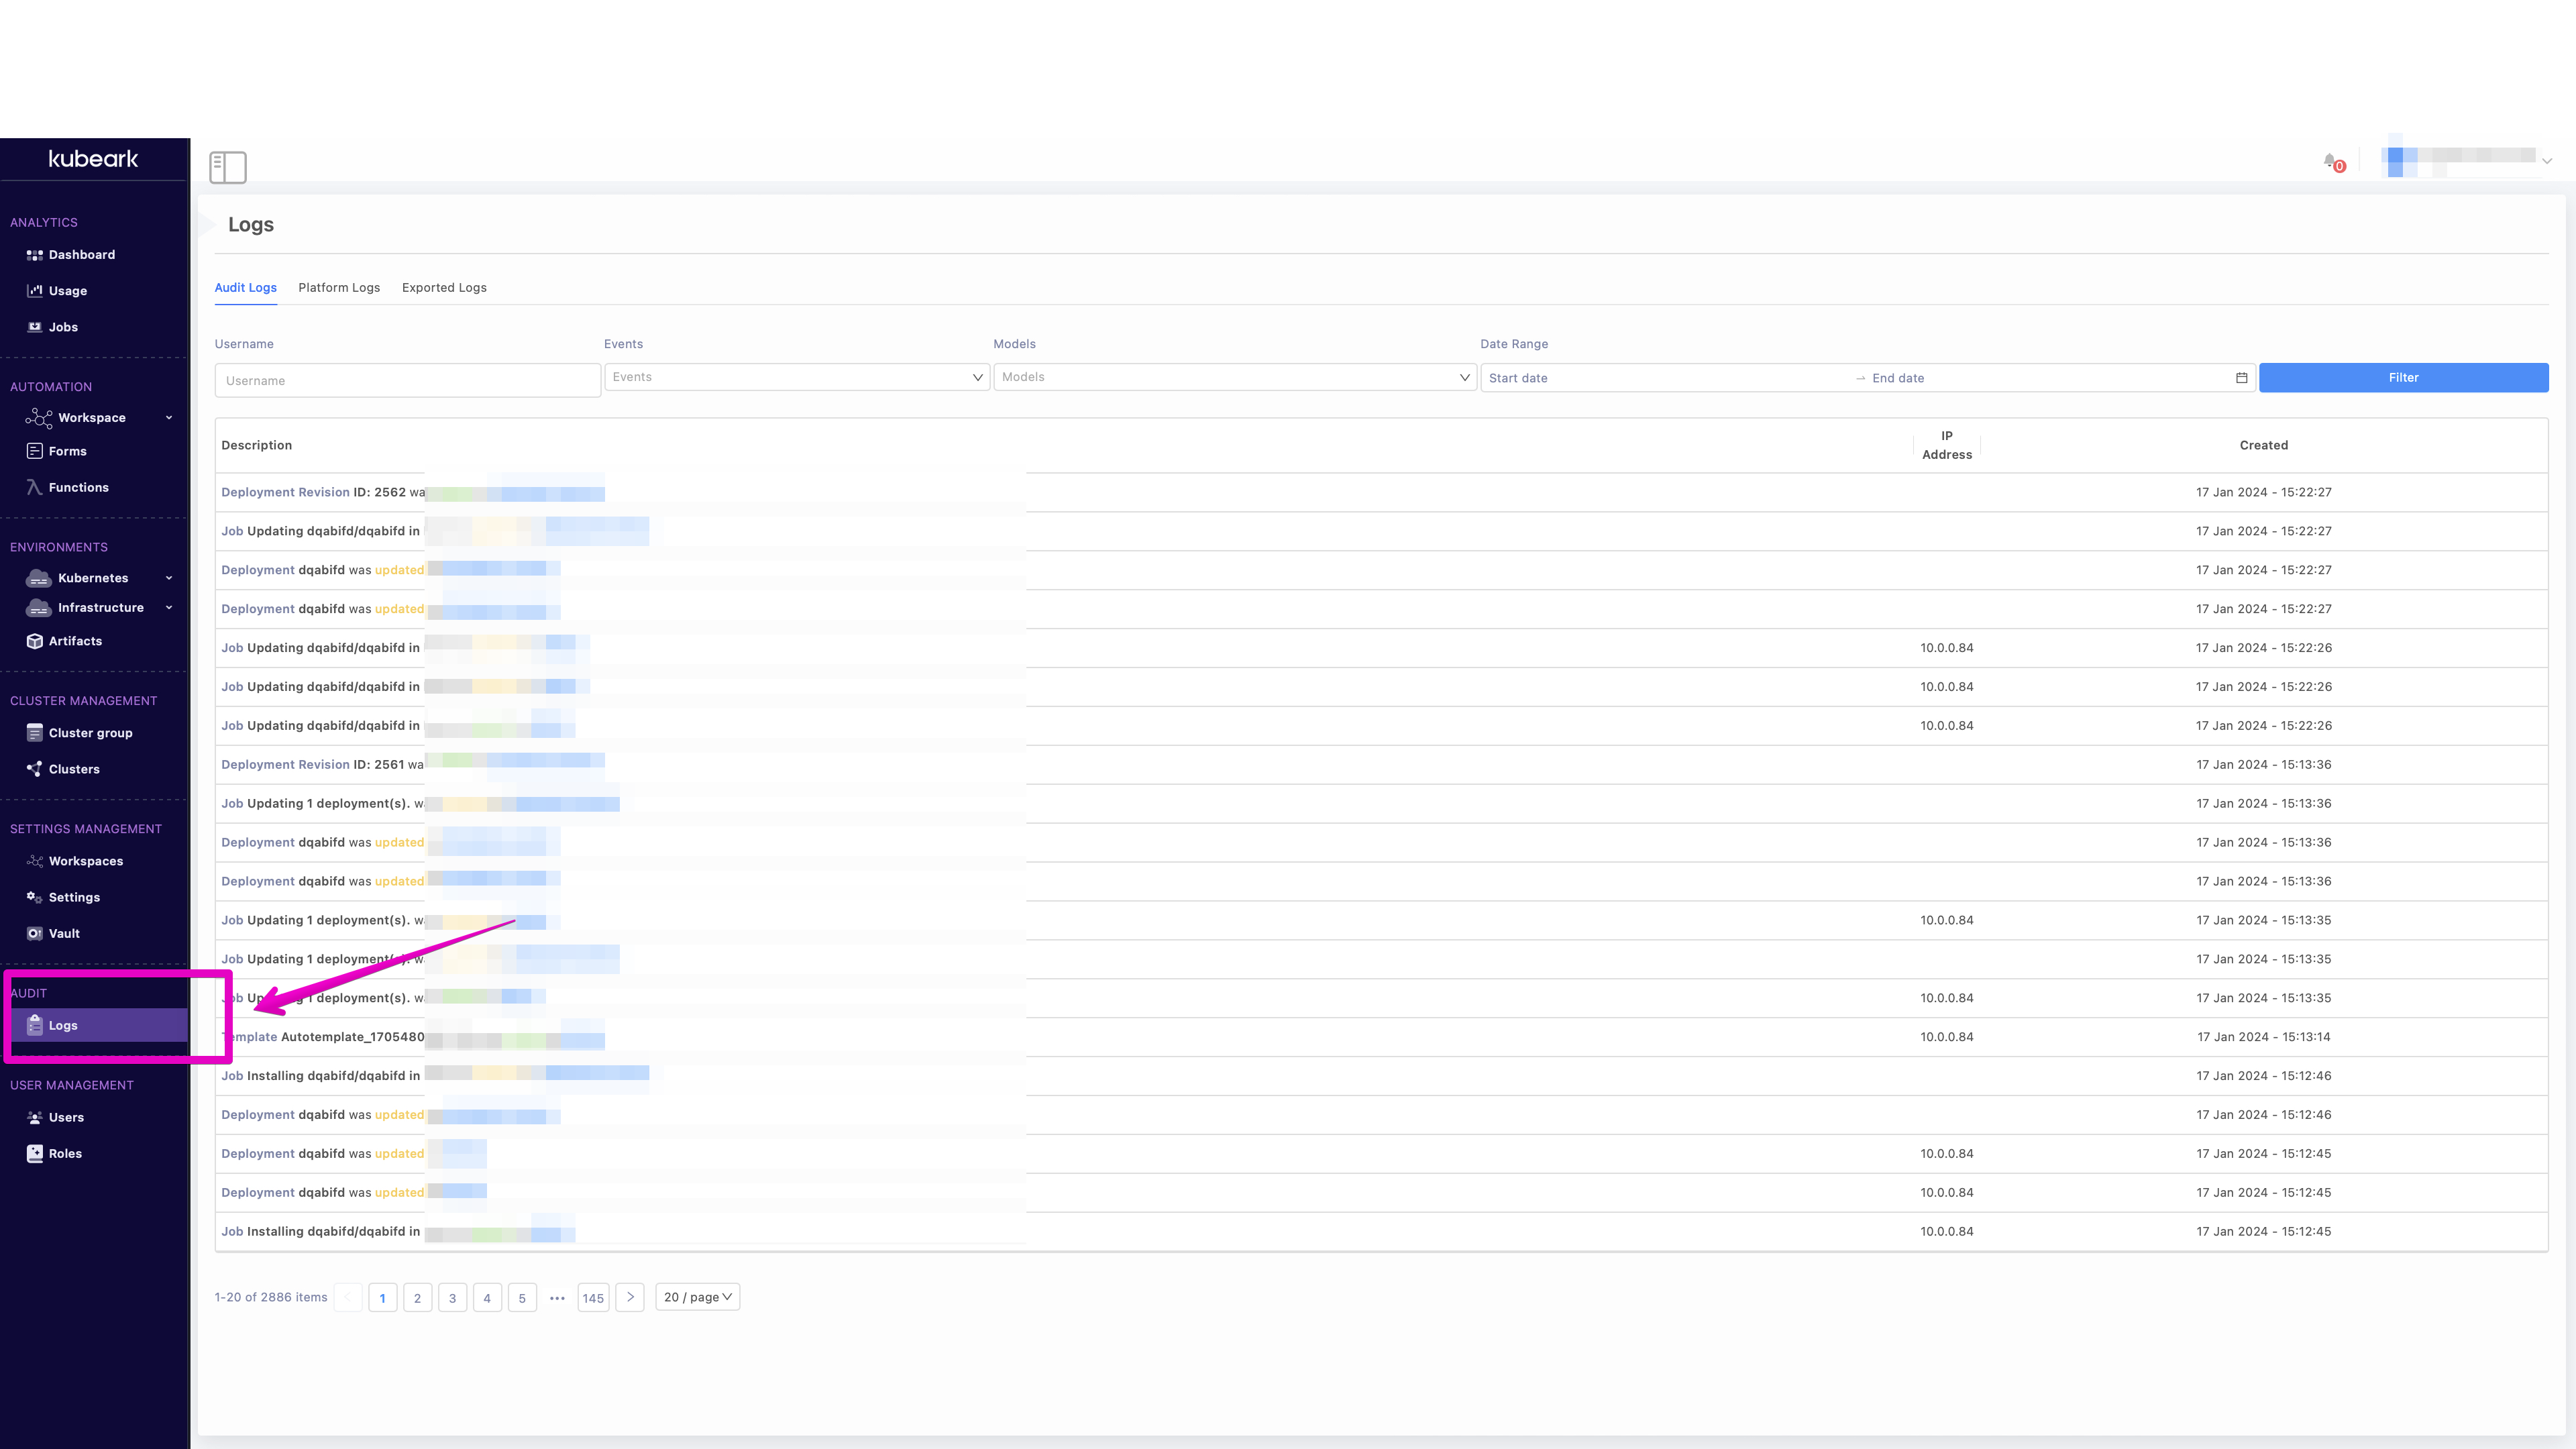Toggle the sidebar collapse icon
The height and width of the screenshot is (1449, 2576).
point(227,167)
